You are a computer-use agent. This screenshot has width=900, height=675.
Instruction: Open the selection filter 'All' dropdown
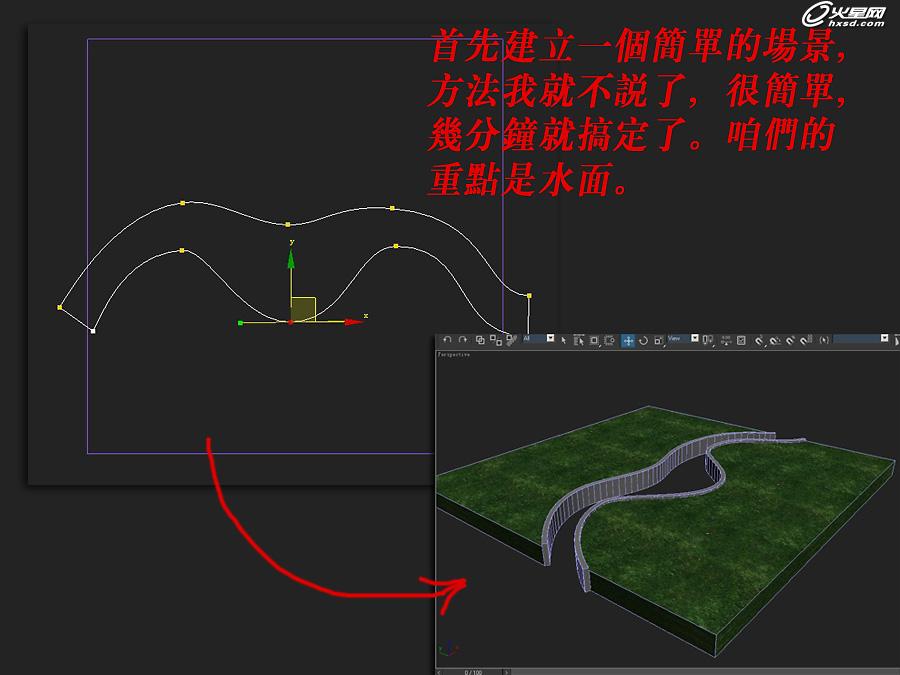click(x=538, y=339)
